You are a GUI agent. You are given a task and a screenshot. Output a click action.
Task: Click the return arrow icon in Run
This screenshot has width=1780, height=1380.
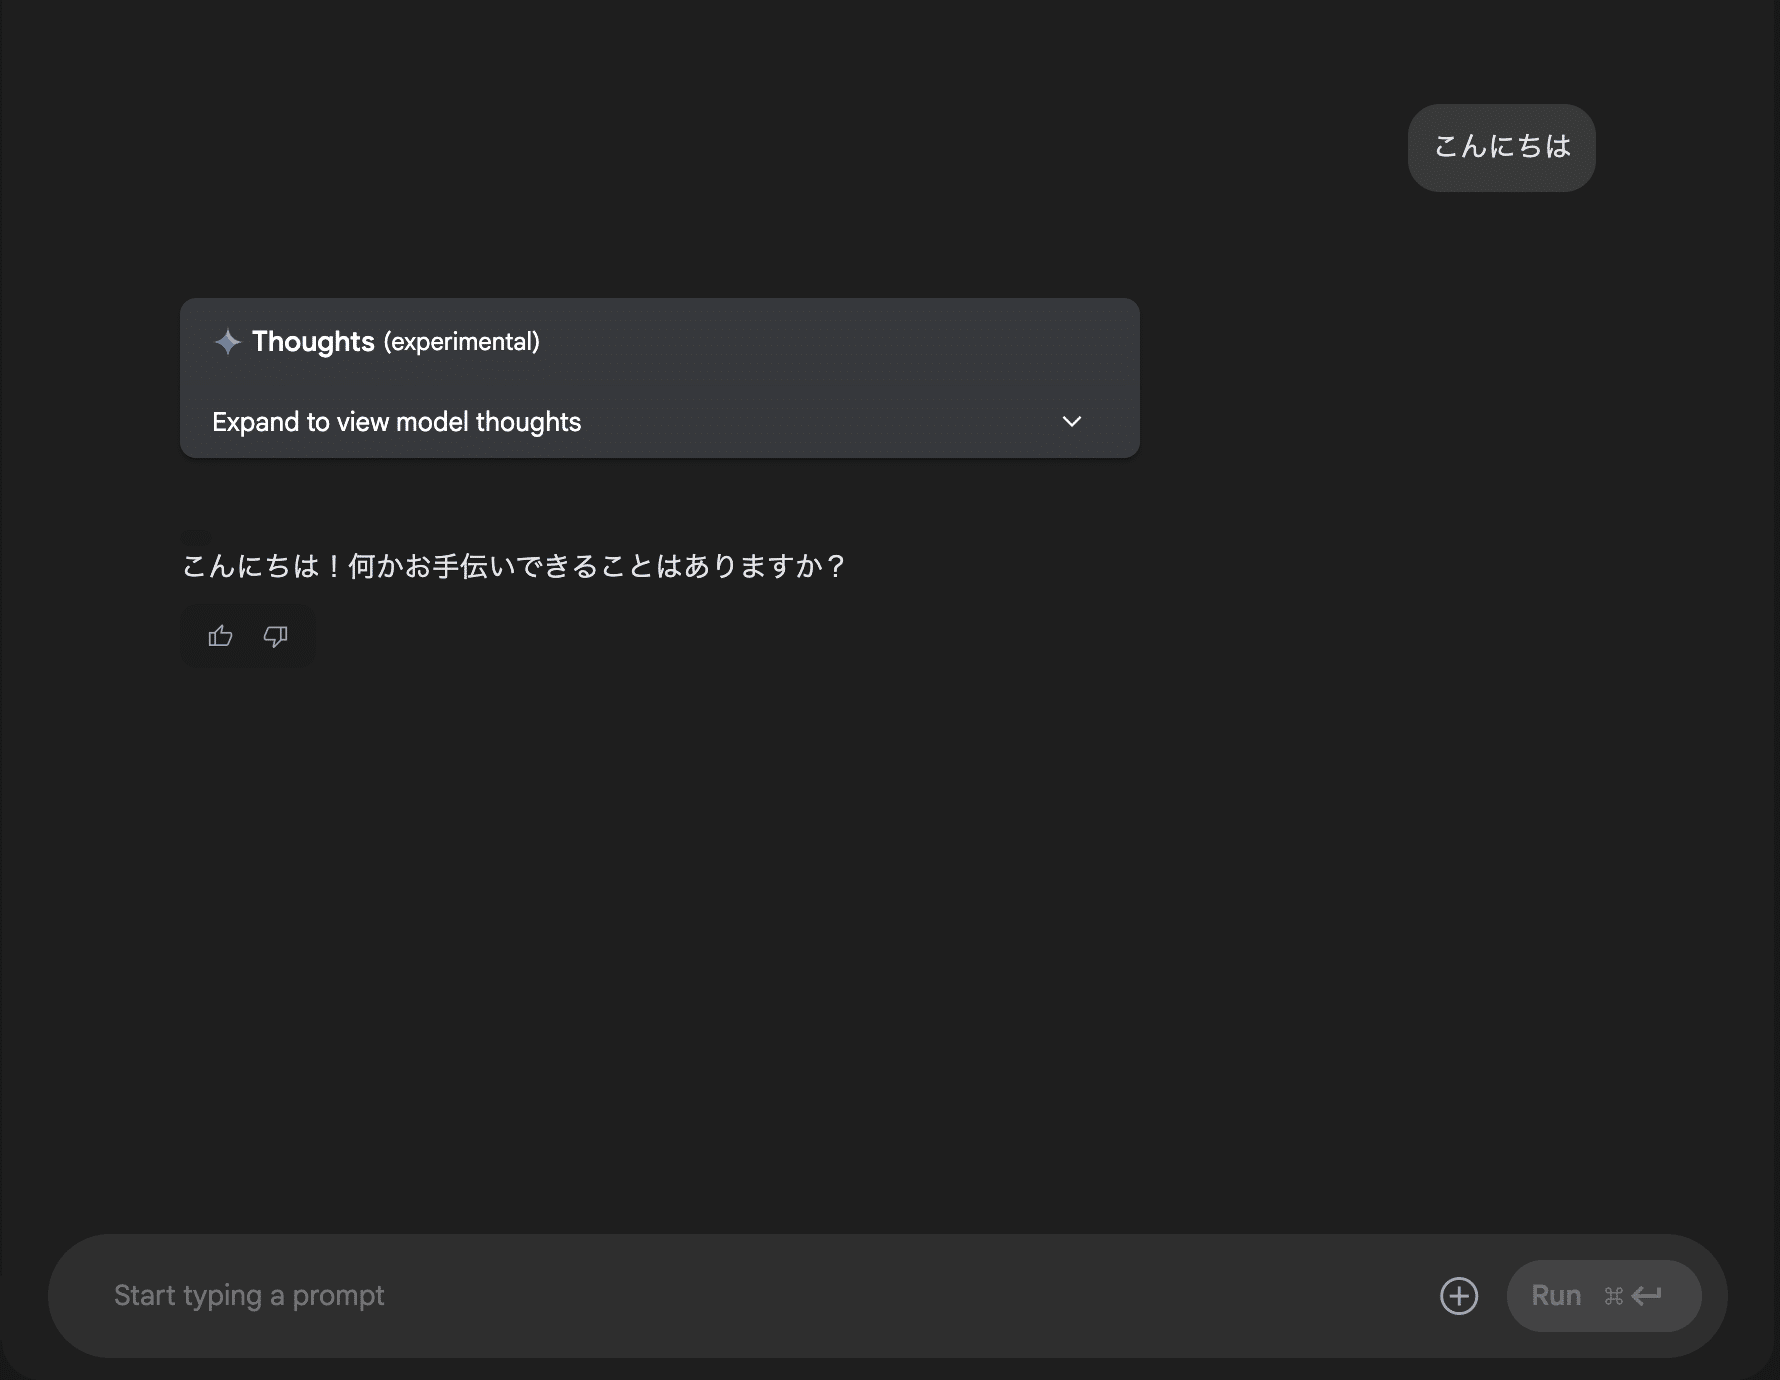click(1646, 1296)
